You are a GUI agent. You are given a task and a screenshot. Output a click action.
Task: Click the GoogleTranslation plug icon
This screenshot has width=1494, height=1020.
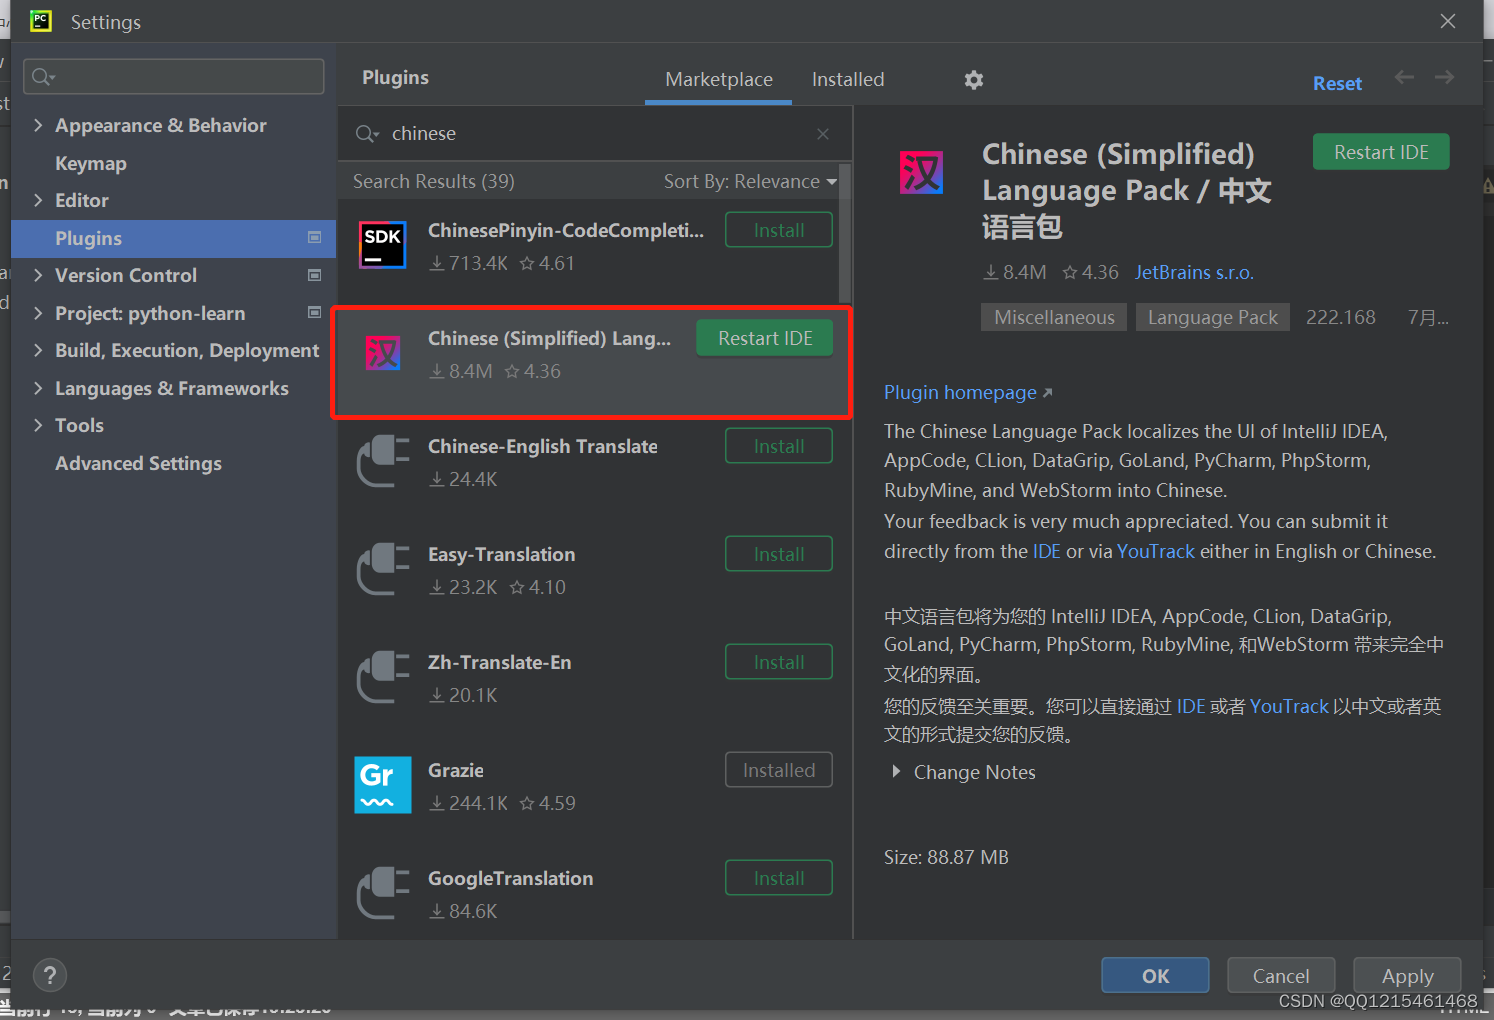384,893
